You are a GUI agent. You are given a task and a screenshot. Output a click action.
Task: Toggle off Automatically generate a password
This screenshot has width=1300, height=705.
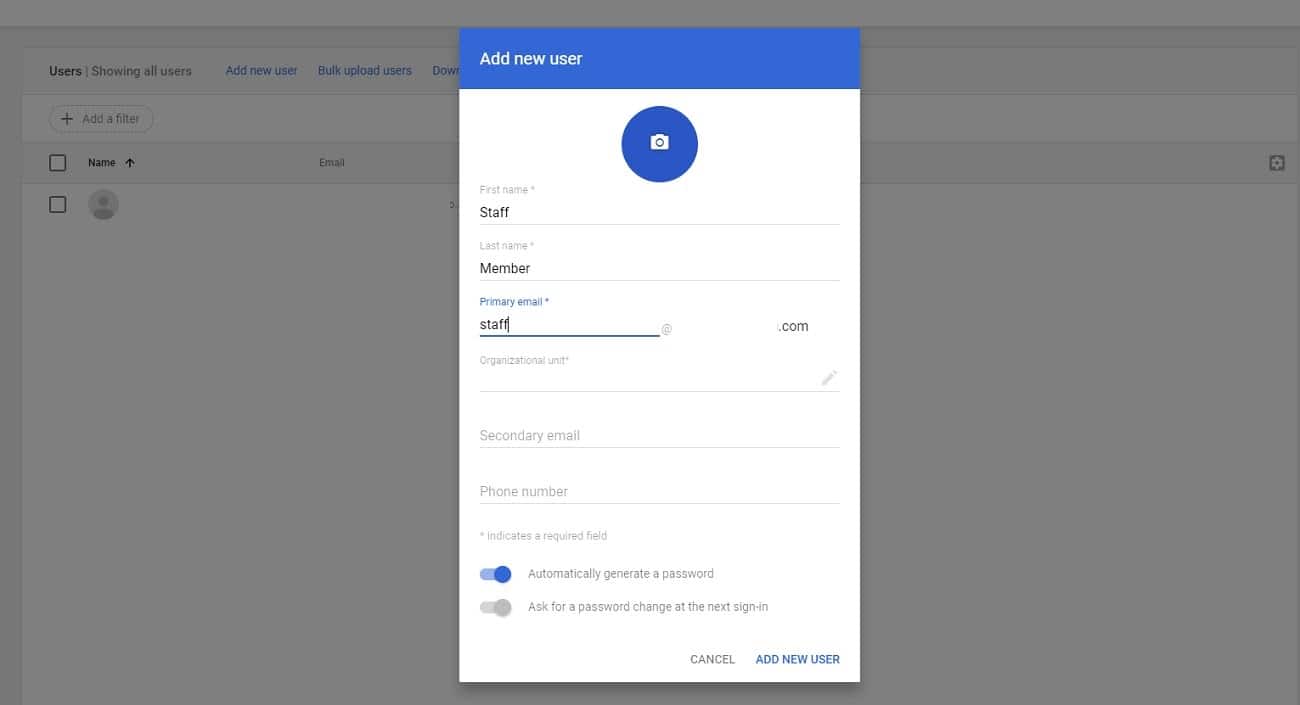495,573
